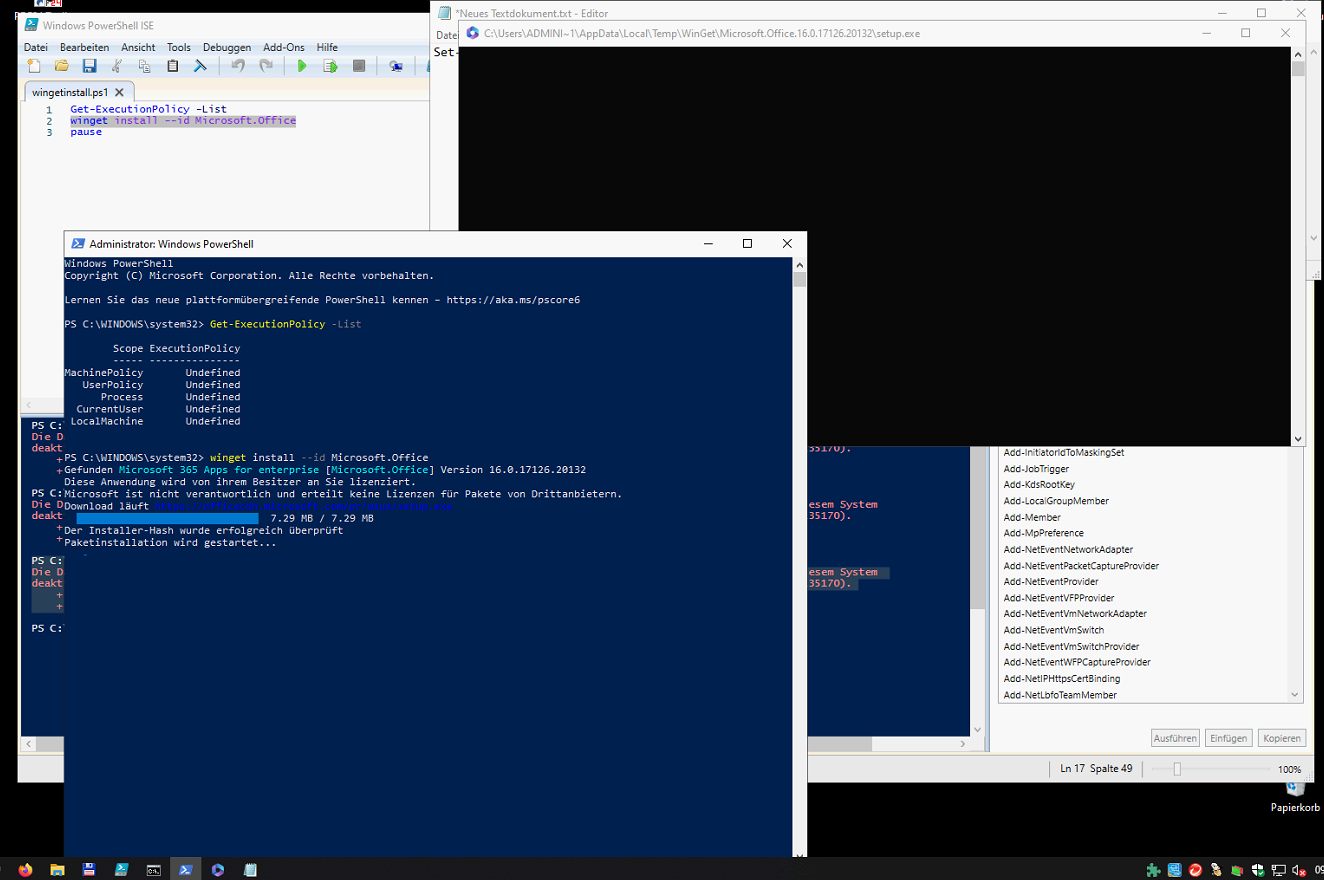Open Command Prompt taskbar icon
The height and width of the screenshot is (880, 1324).
153,869
